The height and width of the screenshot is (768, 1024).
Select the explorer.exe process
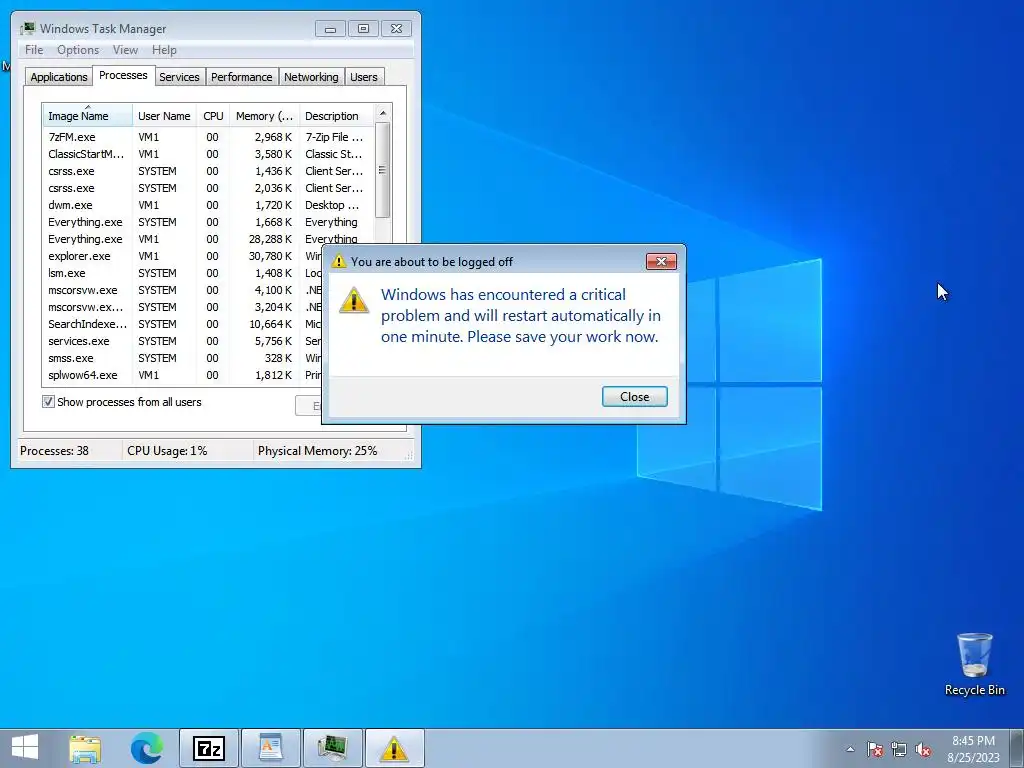point(183,256)
